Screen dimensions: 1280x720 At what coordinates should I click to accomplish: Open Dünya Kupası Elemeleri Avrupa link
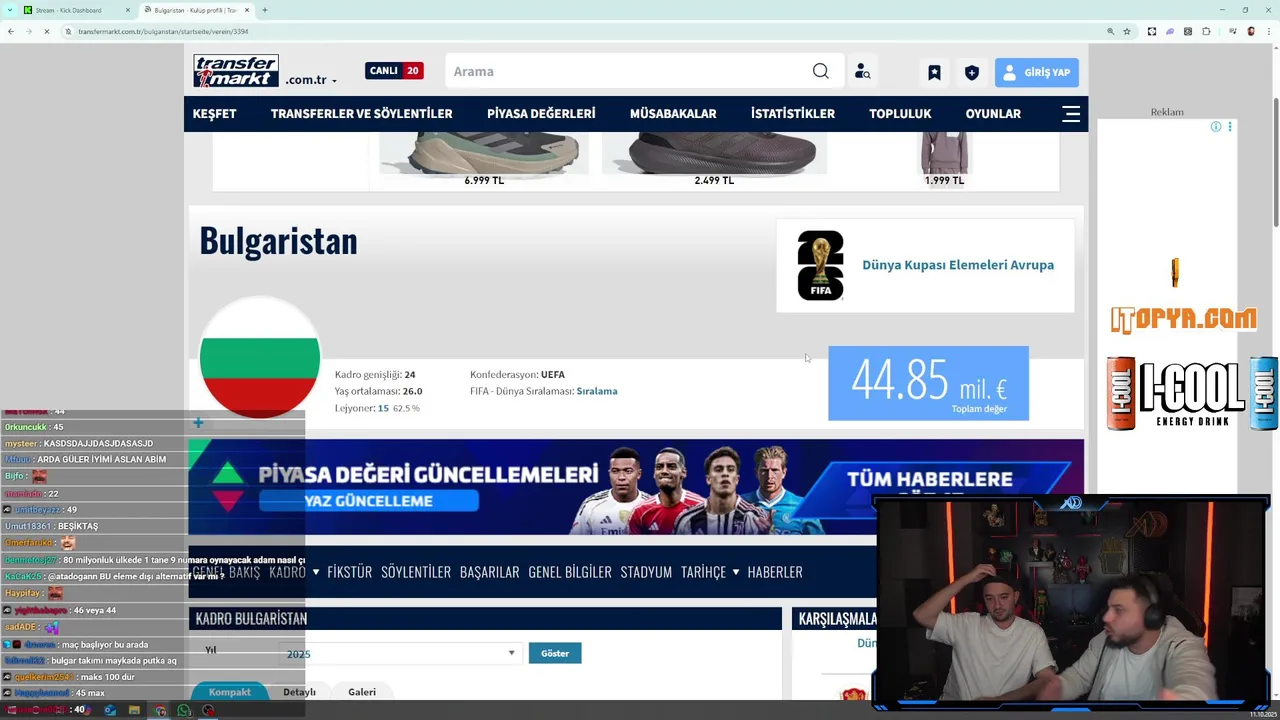click(x=958, y=265)
